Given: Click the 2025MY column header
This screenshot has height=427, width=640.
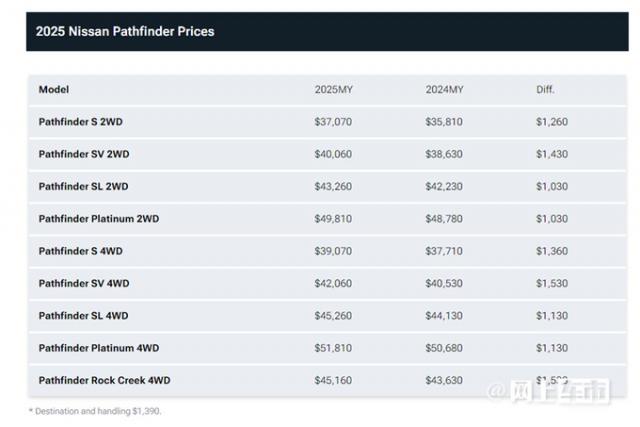Looking at the screenshot, I should click(x=334, y=89).
